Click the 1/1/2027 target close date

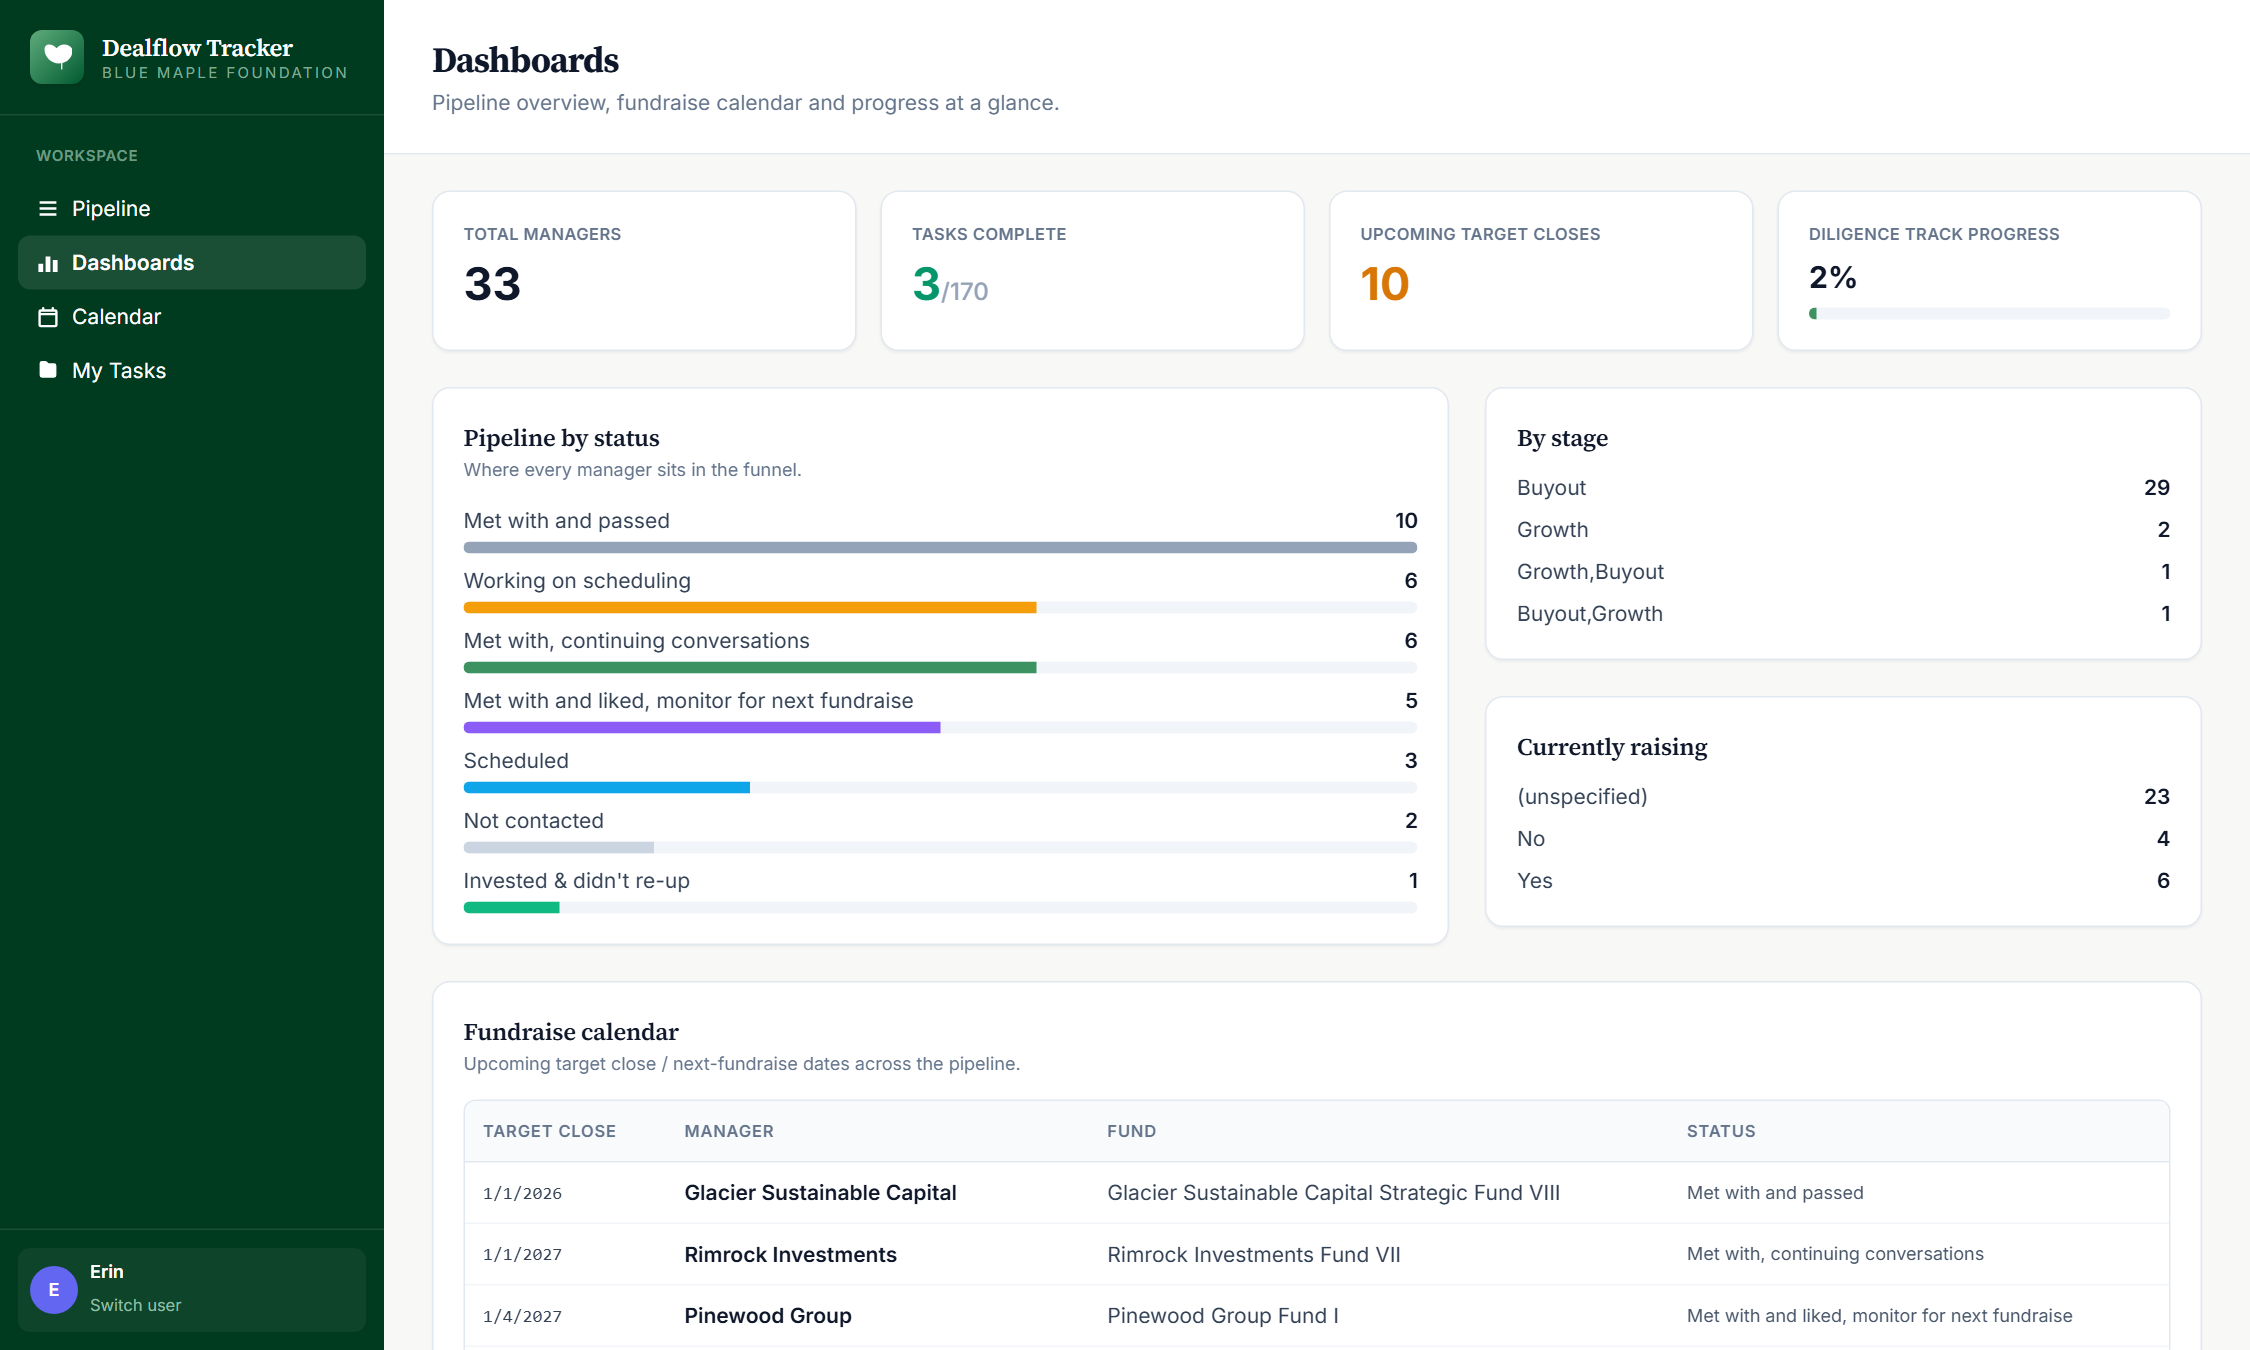coord(522,1254)
